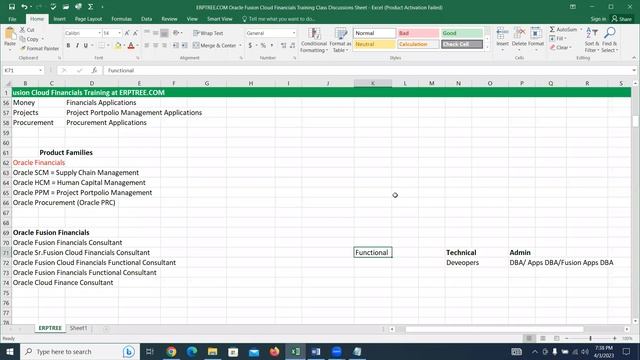Open the File menu tab

tap(12, 19)
